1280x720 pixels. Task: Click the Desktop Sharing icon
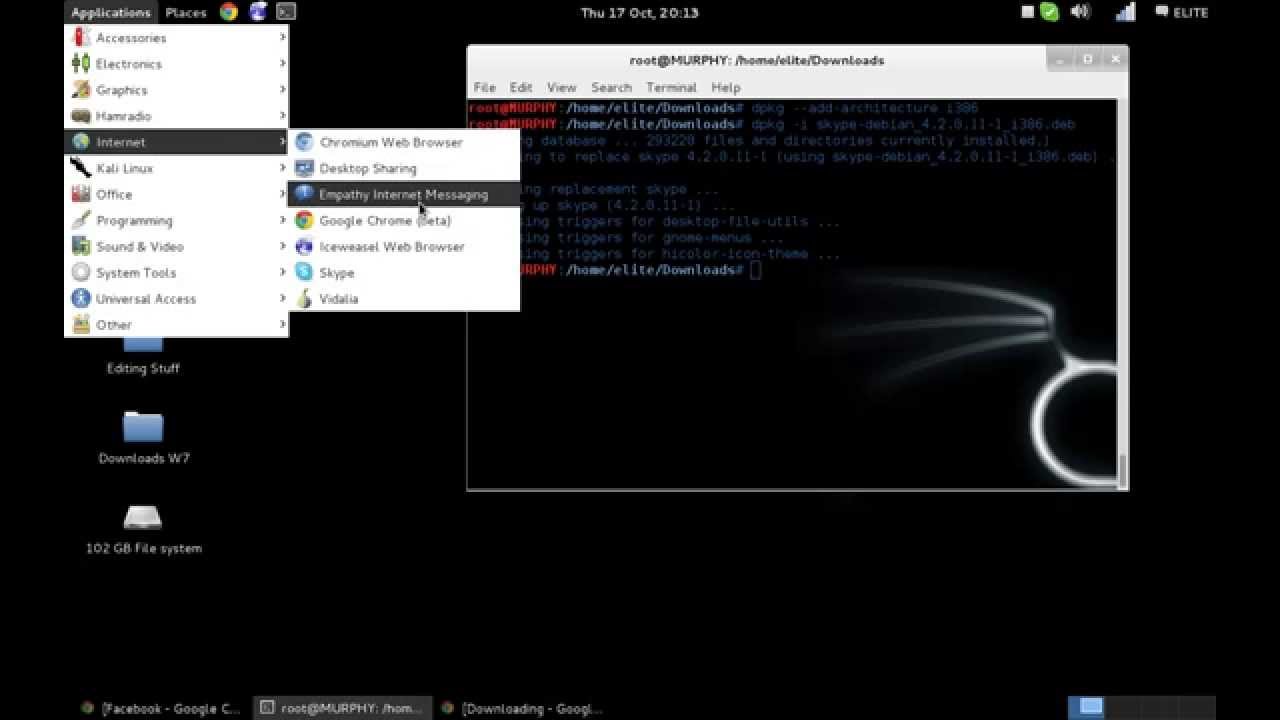tap(304, 168)
